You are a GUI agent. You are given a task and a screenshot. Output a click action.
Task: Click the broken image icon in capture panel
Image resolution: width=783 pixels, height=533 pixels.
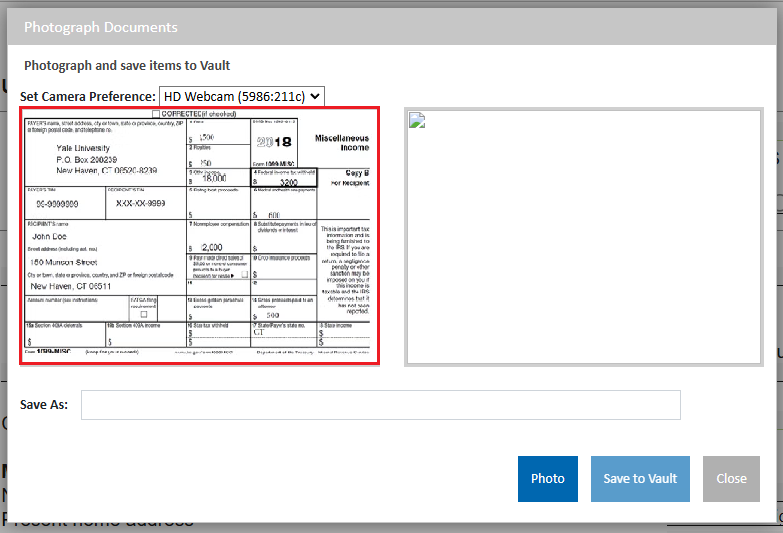tap(417, 120)
